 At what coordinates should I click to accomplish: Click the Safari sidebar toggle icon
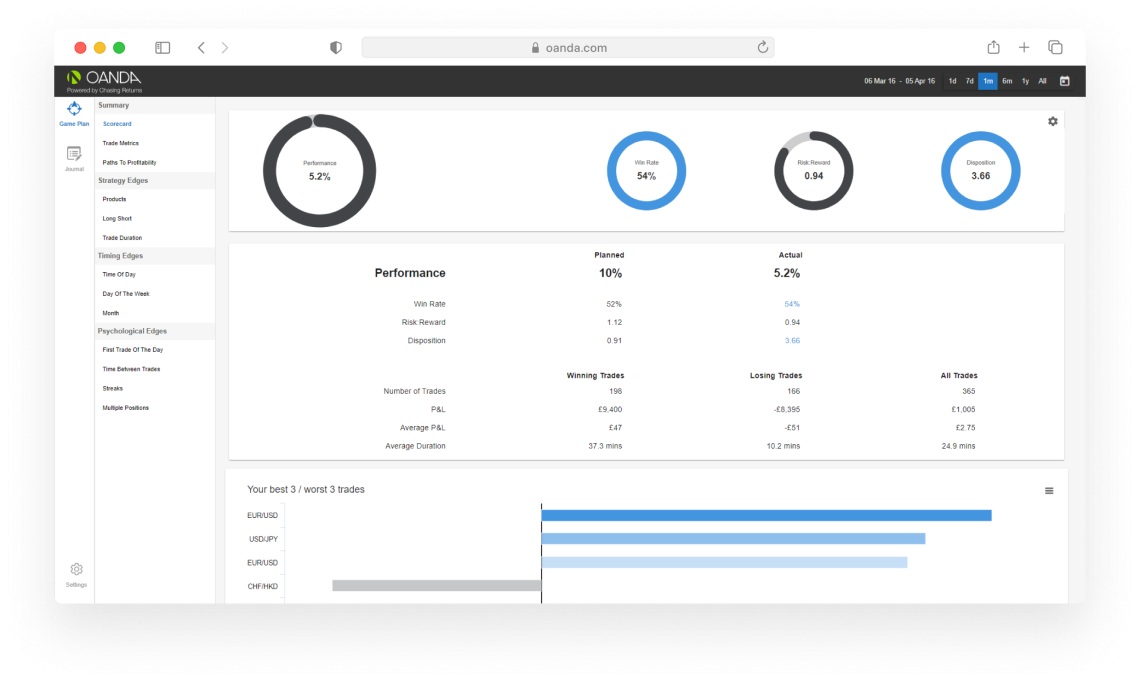point(163,48)
